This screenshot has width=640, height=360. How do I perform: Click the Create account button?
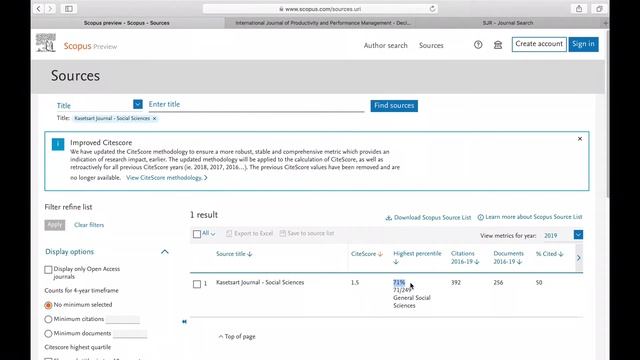pyautogui.click(x=539, y=44)
